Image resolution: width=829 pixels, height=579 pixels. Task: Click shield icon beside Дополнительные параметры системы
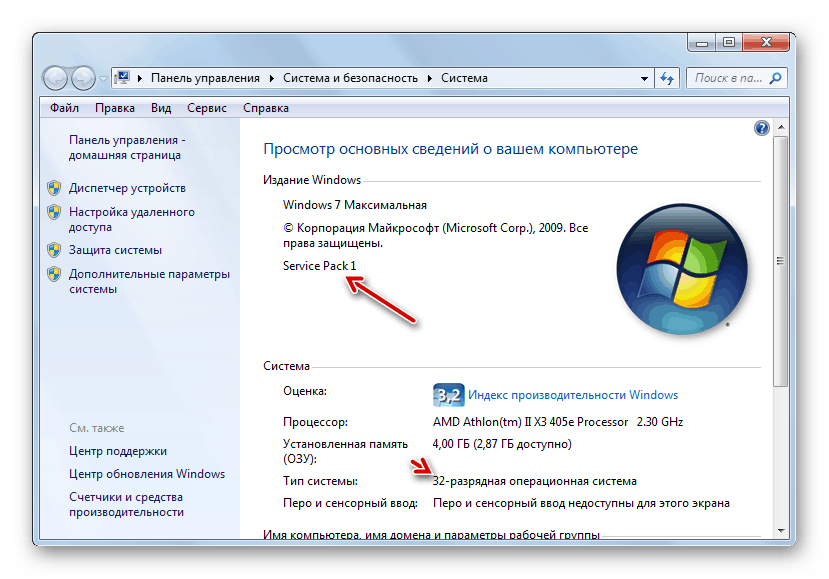click(x=54, y=274)
